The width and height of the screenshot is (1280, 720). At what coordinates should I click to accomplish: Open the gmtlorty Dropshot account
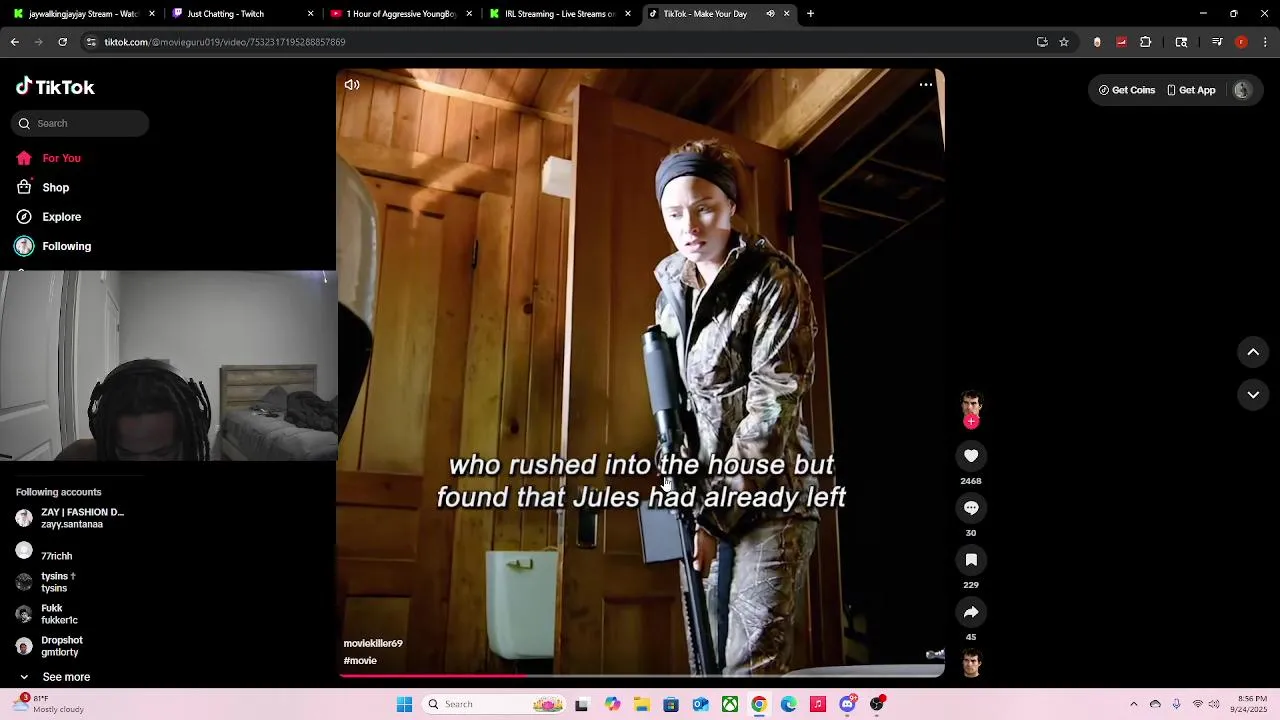tap(50, 646)
